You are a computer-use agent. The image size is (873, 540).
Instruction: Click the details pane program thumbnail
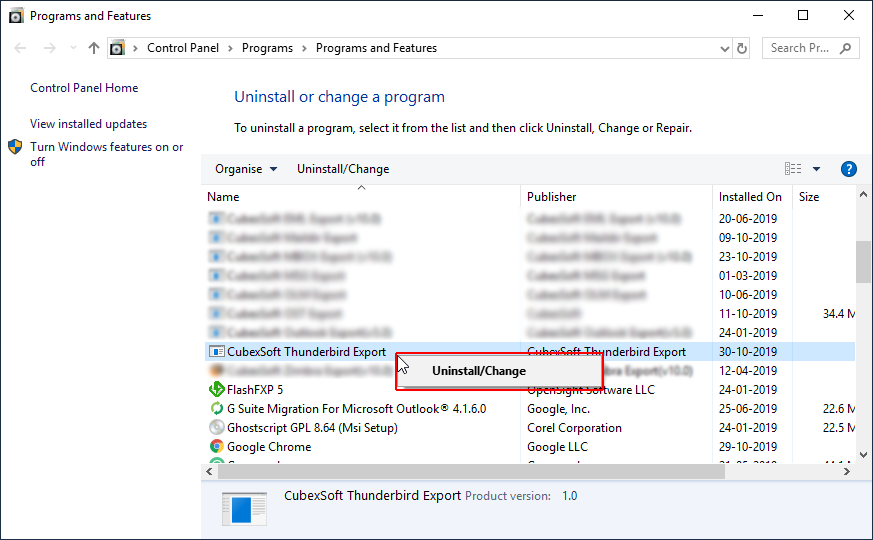point(244,508)
